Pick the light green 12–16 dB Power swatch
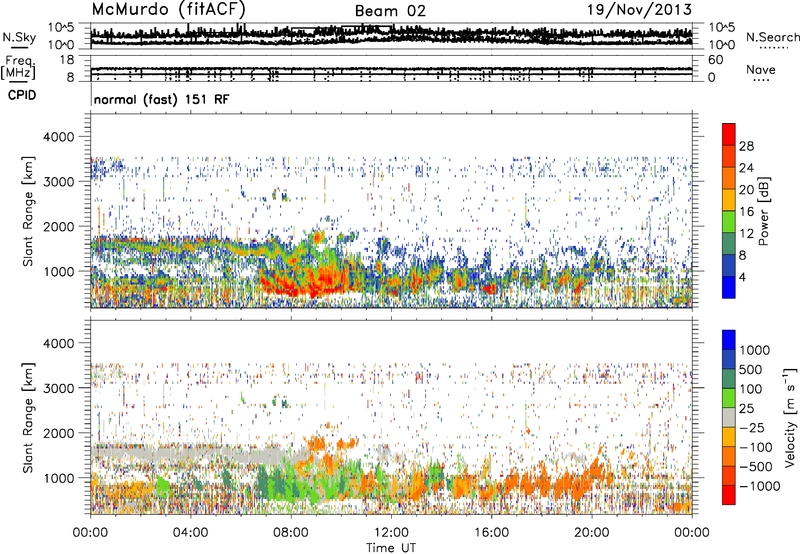 [x=729, y=222]
